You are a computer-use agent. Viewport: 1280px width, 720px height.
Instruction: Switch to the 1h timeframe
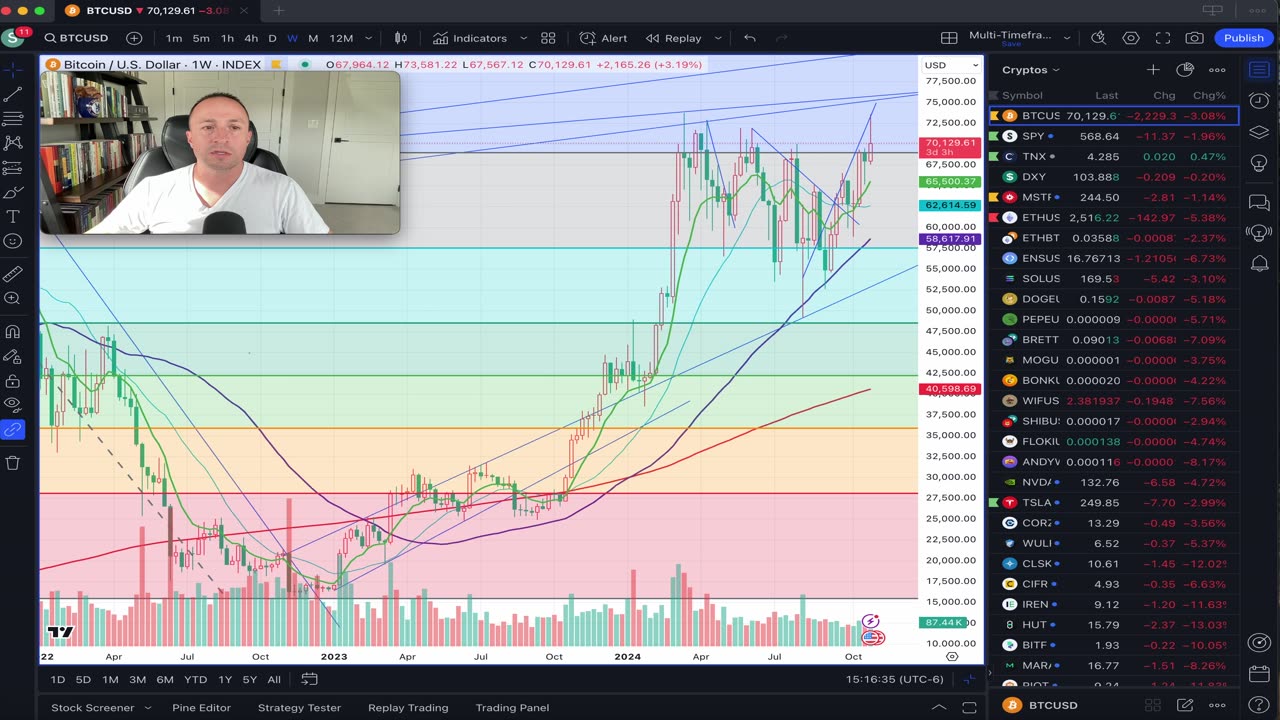coord(227,38)
